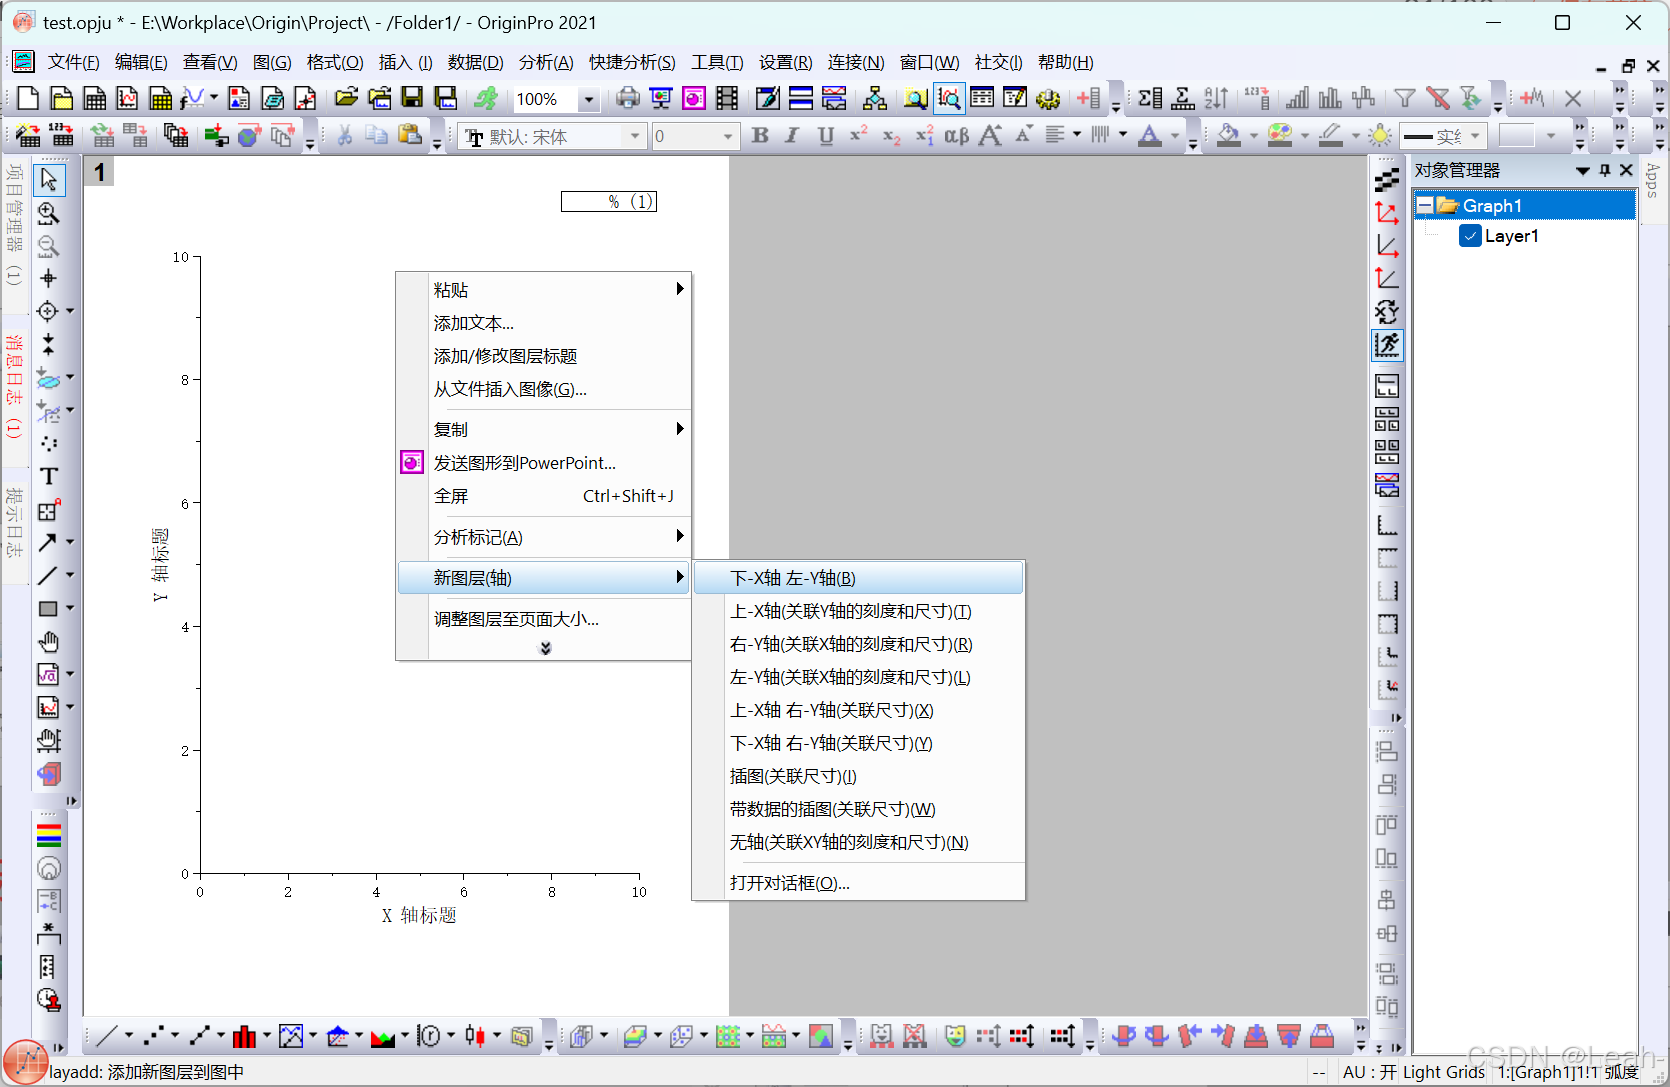Open the zoom percentage dropdown
The image size is (1670, 1087).
coord(588,99)
